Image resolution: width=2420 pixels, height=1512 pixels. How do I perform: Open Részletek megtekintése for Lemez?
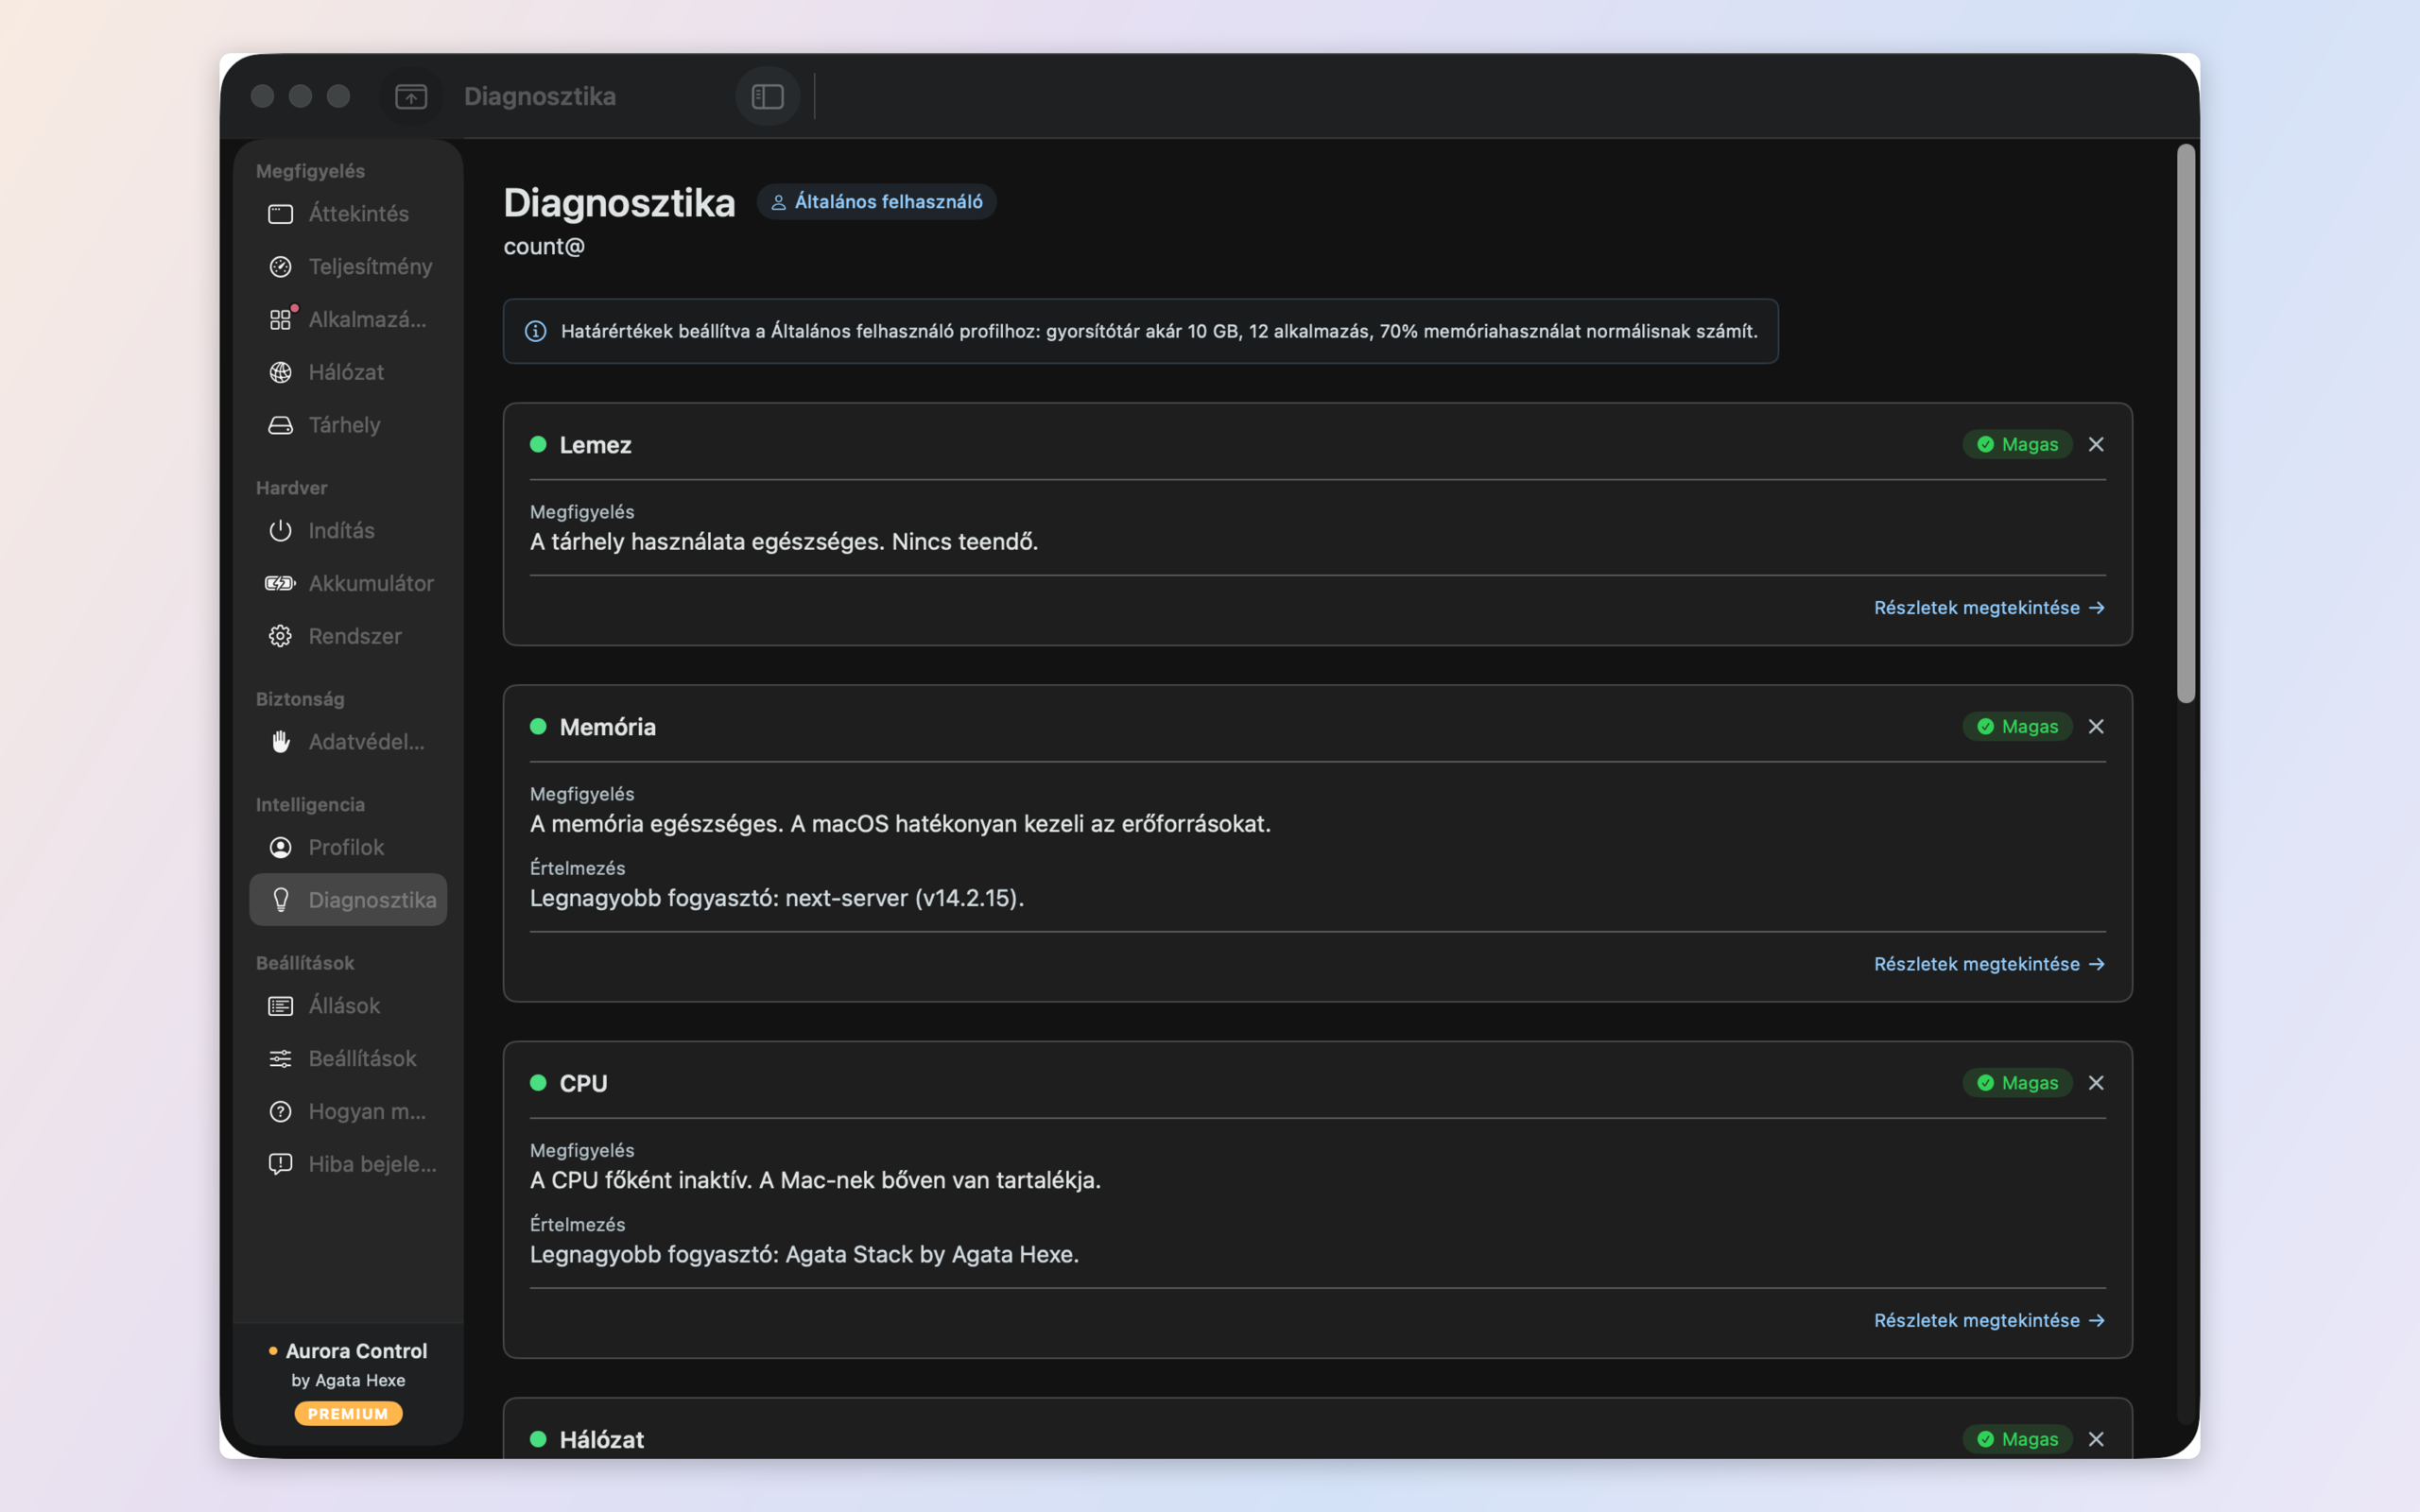1989,608
